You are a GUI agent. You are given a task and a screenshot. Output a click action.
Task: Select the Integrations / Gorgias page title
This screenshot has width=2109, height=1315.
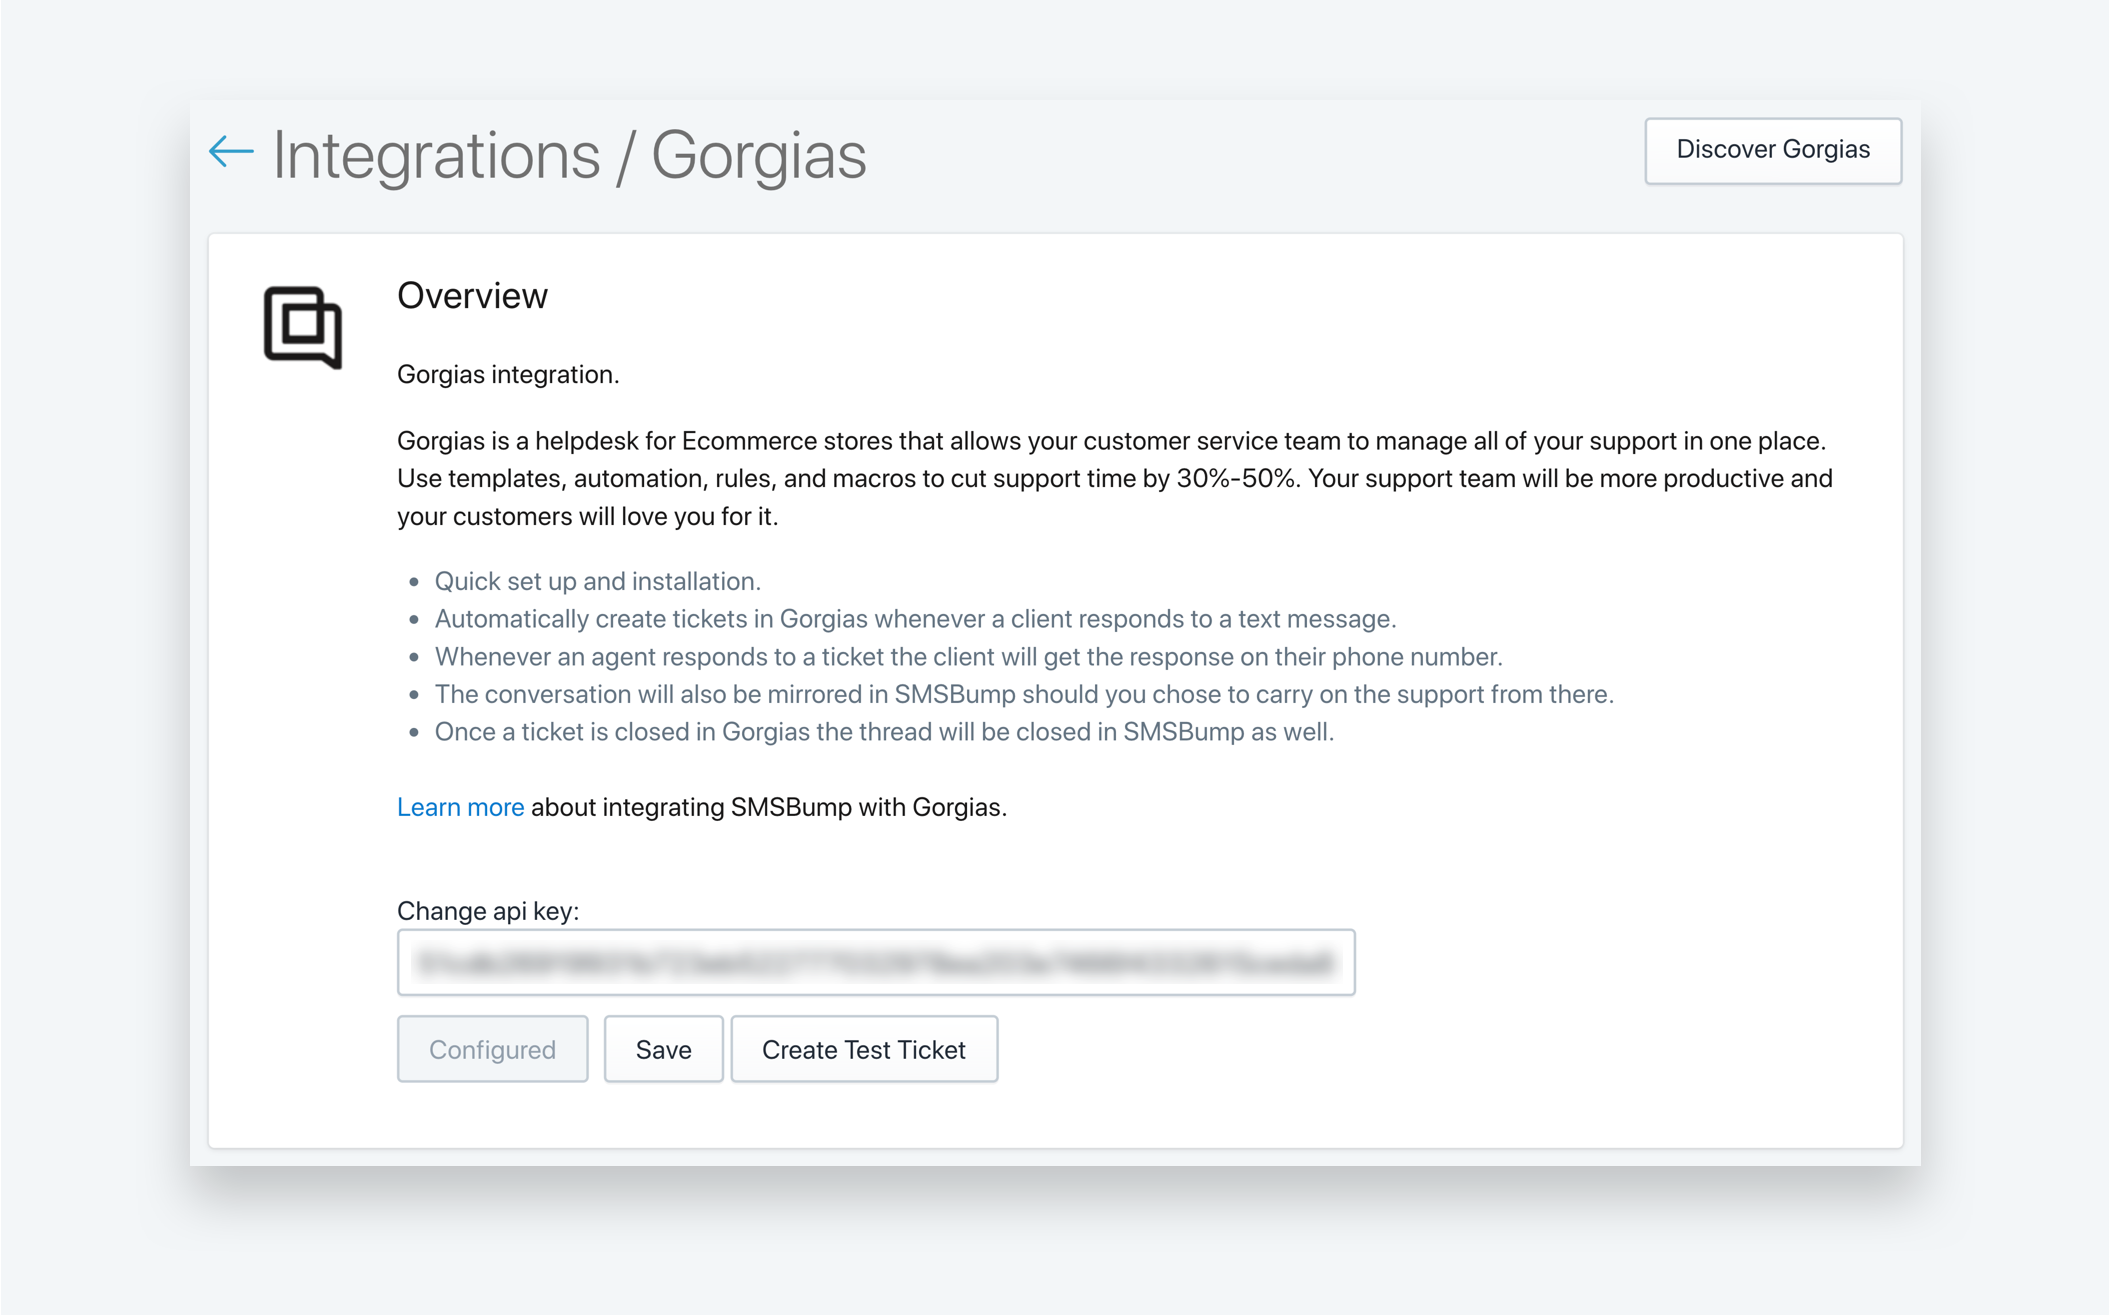click(570, 155)
